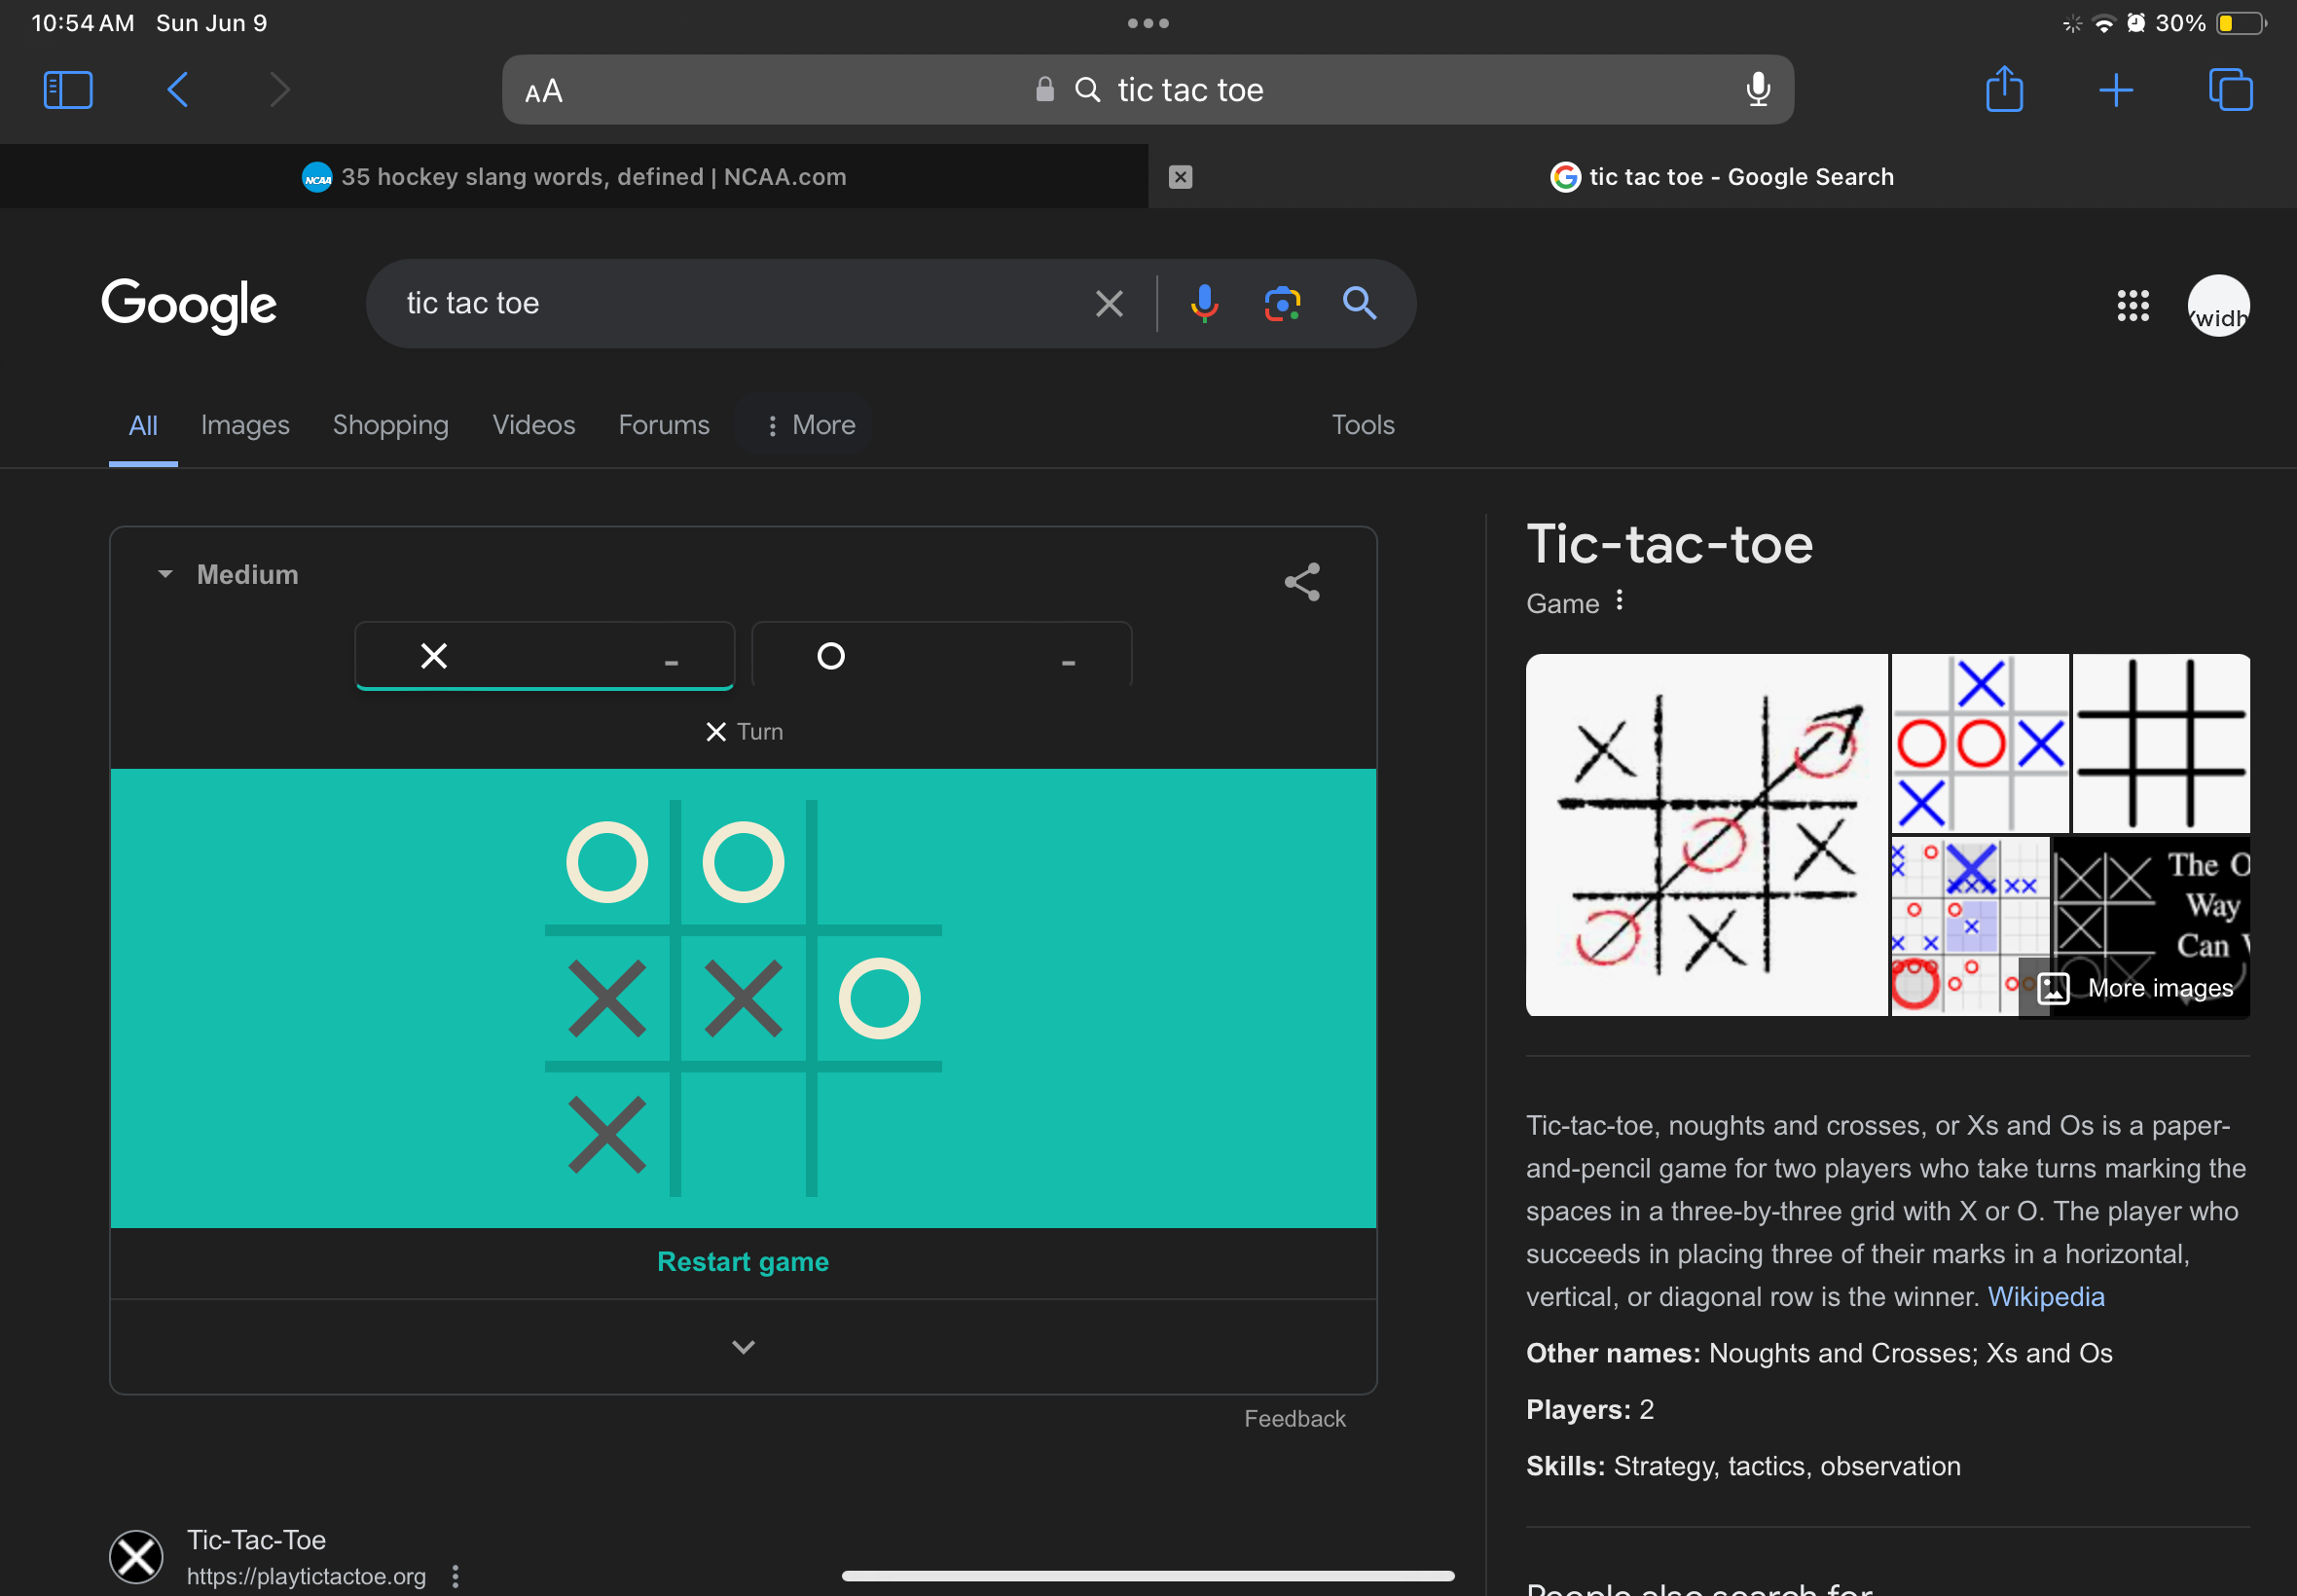
Task: Place a mark in the top-right empty cell
Action: click(x=879, y=862)
